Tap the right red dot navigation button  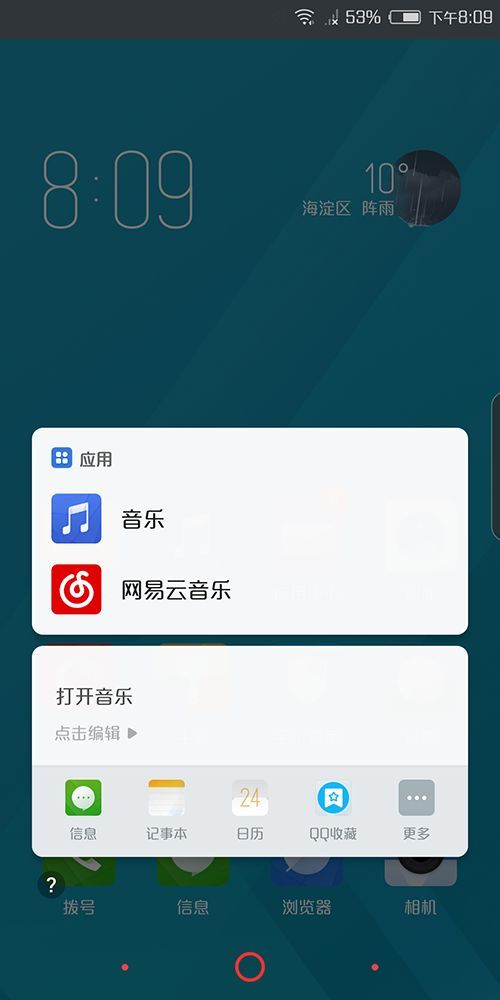click(375, 967)
